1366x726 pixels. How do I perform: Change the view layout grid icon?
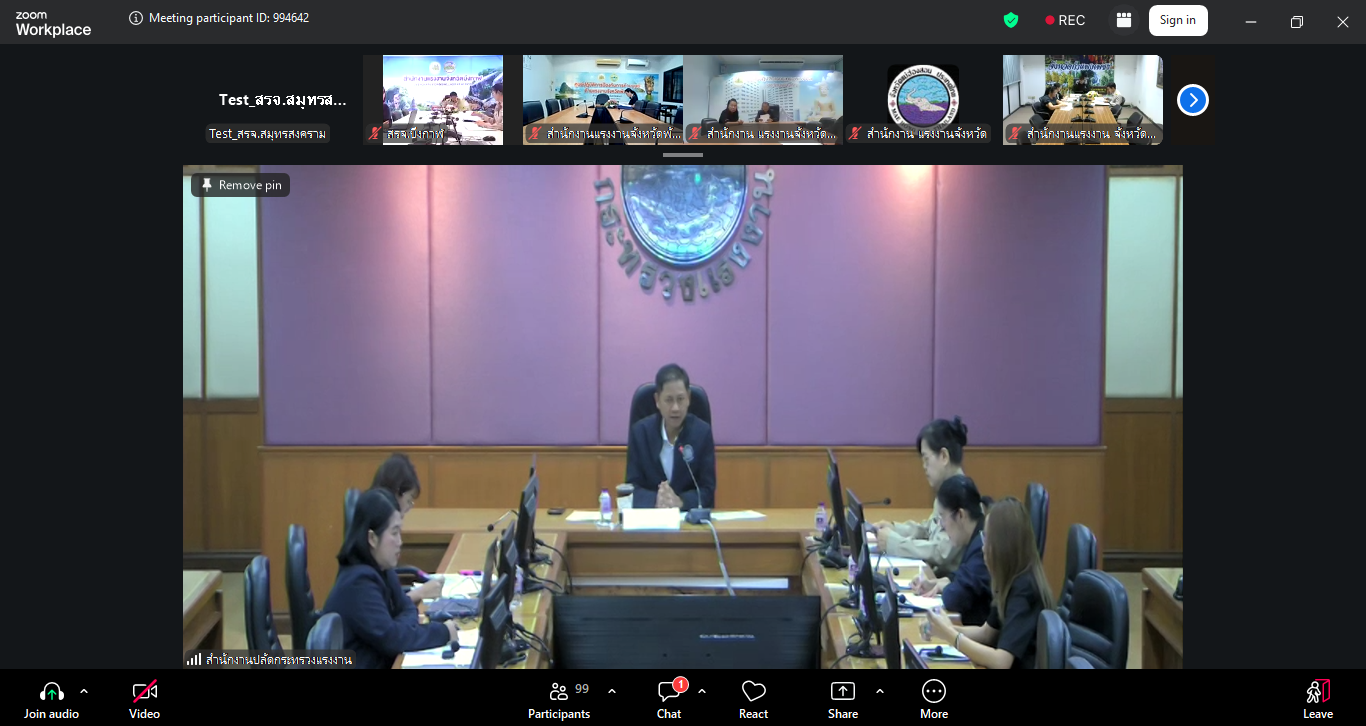click(x=1124, y=20)
